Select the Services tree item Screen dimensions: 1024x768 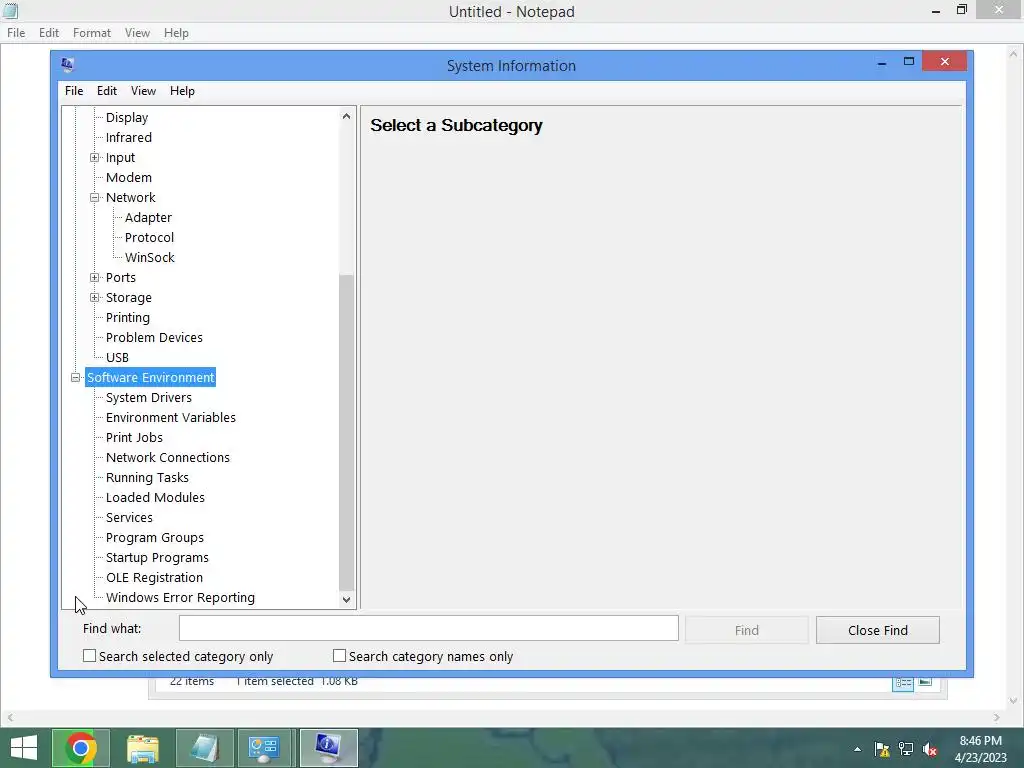(129, 518)
